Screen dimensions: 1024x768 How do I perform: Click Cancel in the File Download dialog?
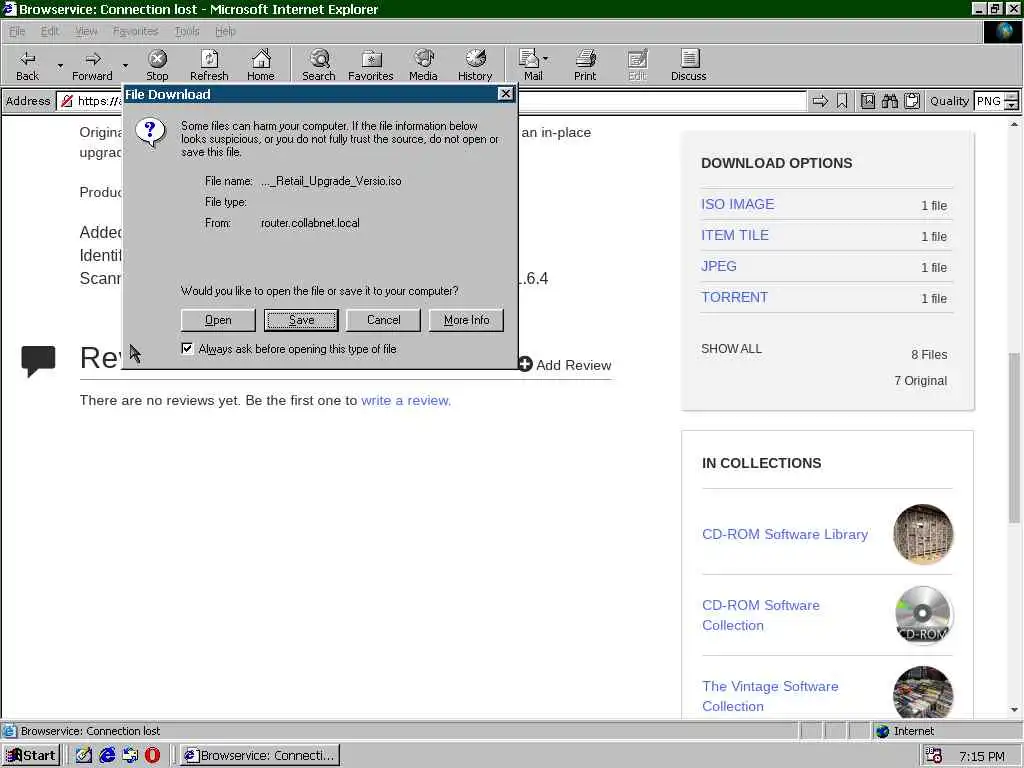pyautogui.click(x=383, y=320)
